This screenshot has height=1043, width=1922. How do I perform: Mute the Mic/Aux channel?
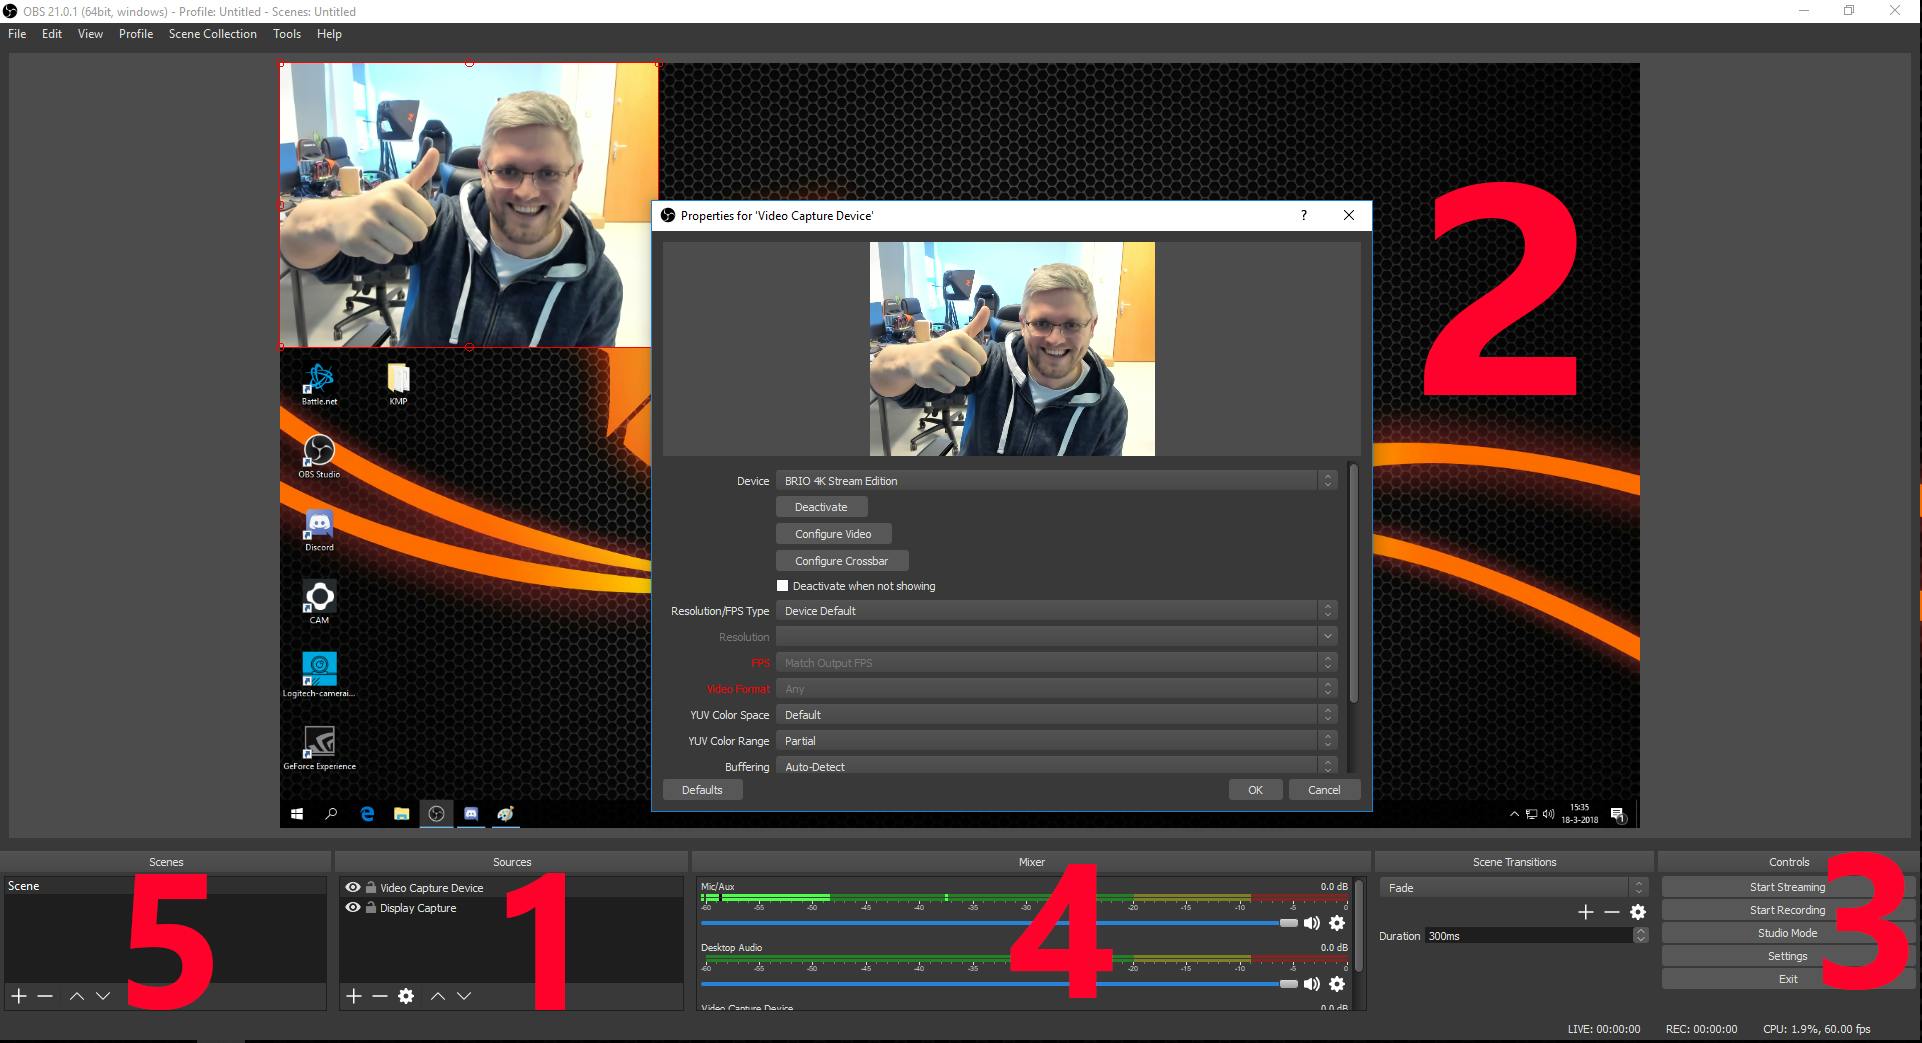pyautogui.click(x=1311, y=923)
